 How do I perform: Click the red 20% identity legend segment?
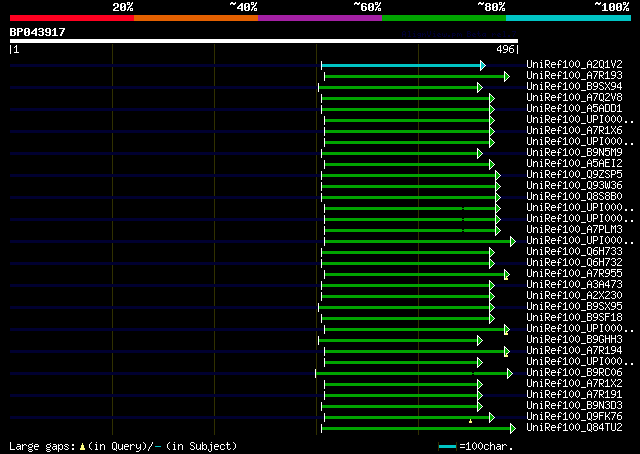tap(72, 18)
